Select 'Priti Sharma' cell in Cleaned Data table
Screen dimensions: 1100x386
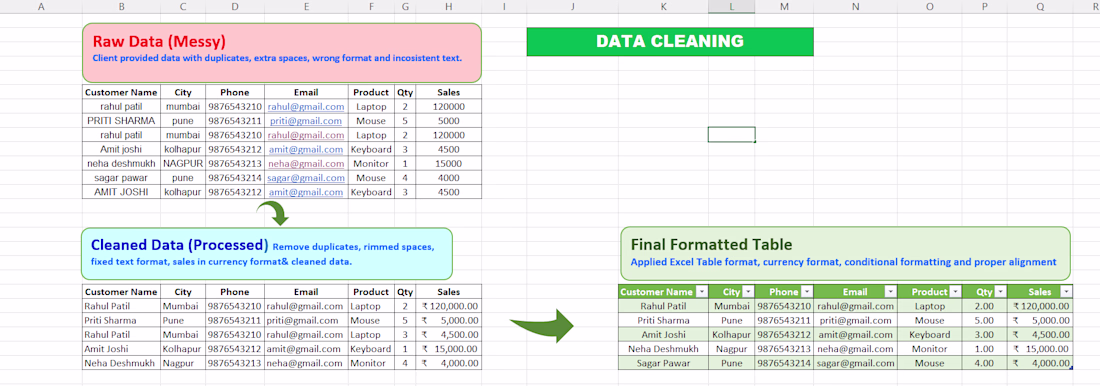click(121, 320)
